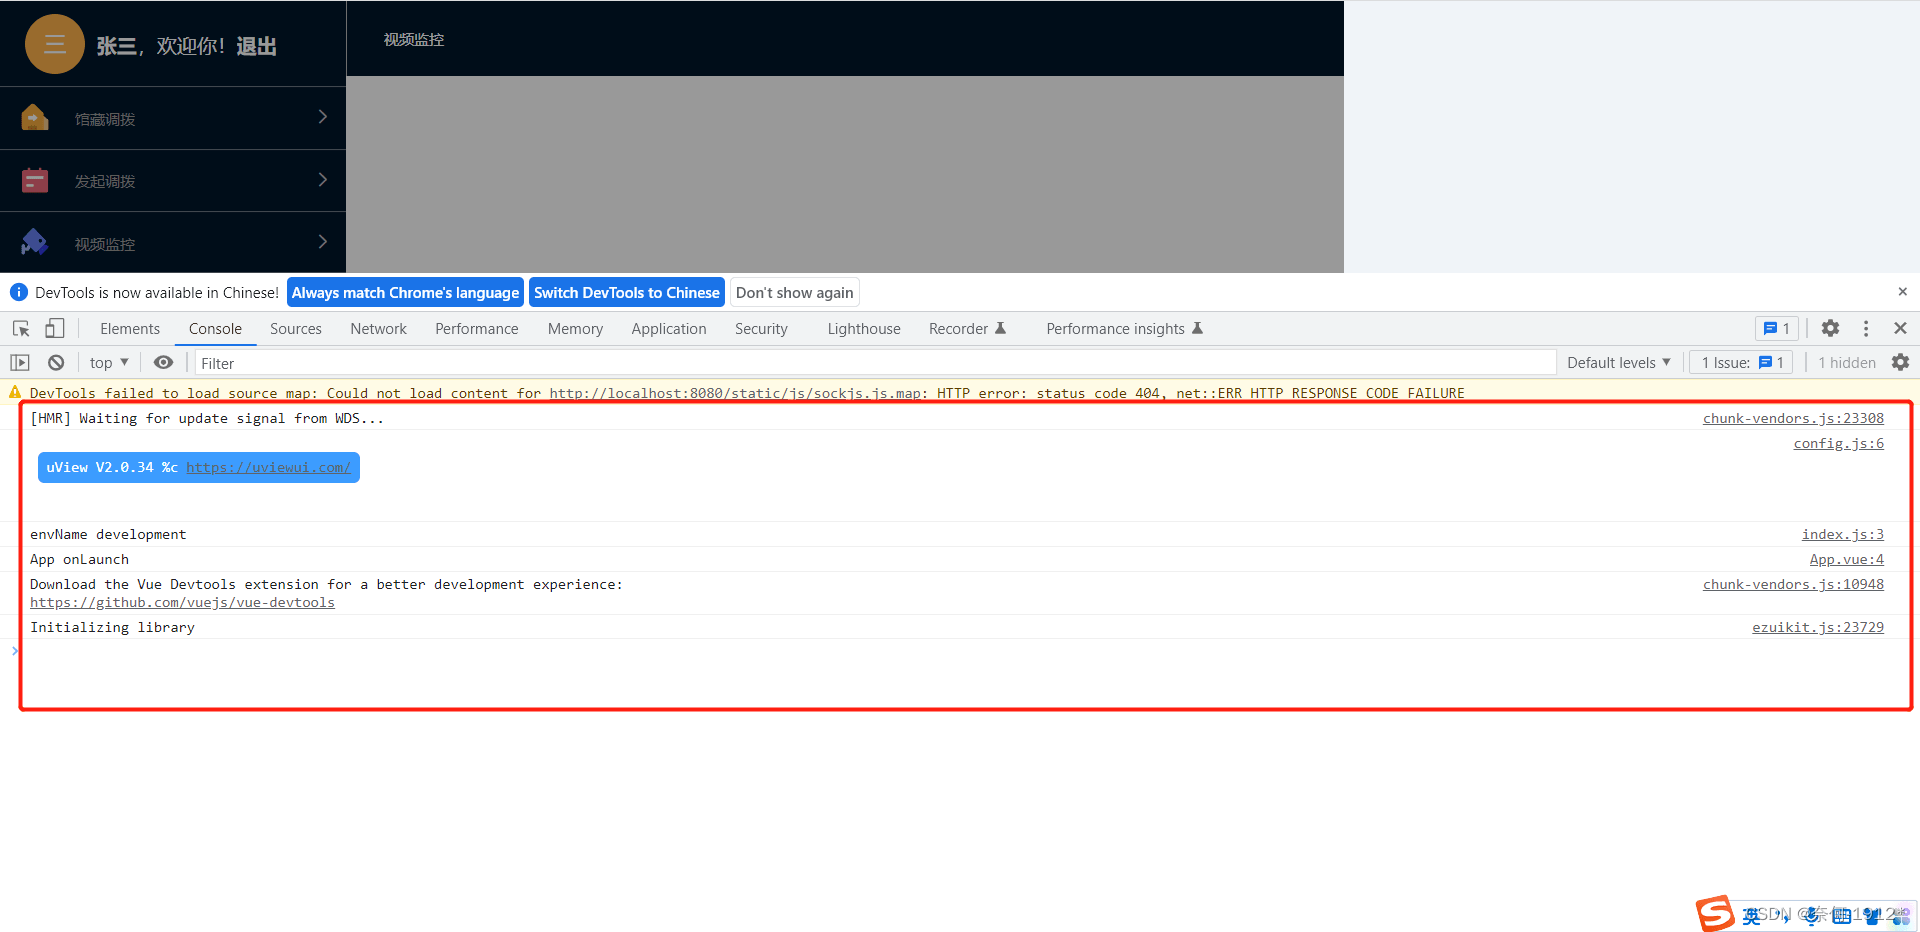Click the 'Initializing library' log message

112,627
